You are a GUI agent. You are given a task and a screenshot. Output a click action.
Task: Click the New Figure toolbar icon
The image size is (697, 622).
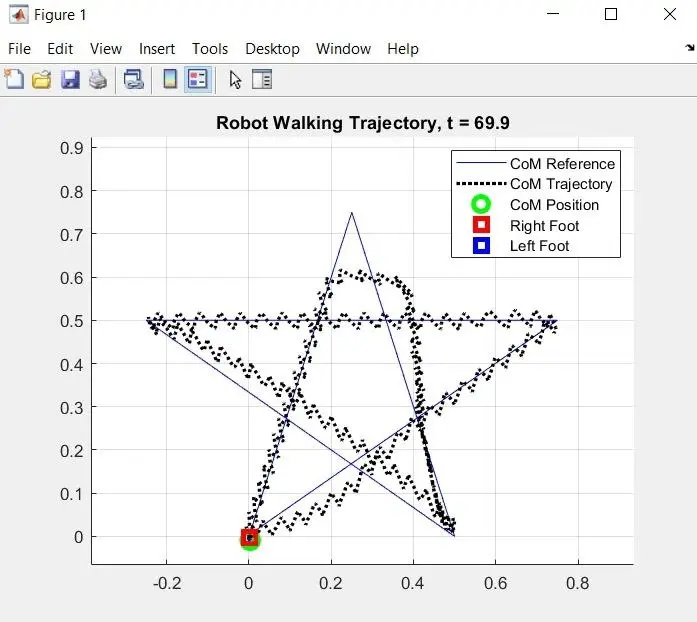[x=14, y=79]
